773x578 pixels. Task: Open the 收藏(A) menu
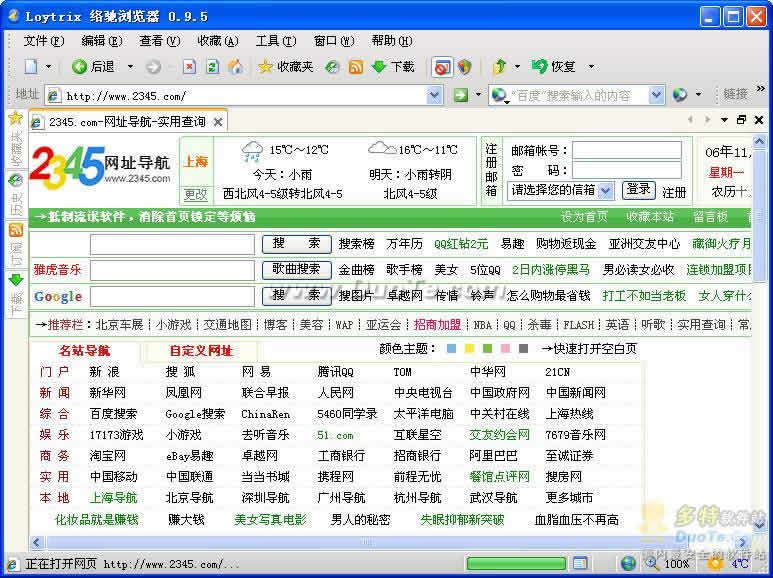click(218, 40)
